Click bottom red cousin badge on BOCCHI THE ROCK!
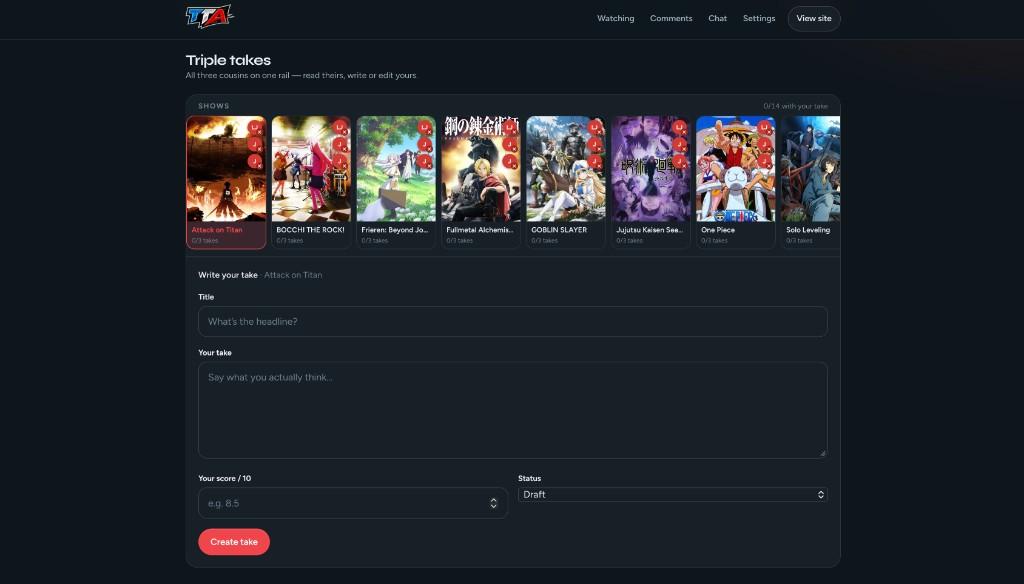The width and height of the screenshot is (1024, 584). pos(340,161)
